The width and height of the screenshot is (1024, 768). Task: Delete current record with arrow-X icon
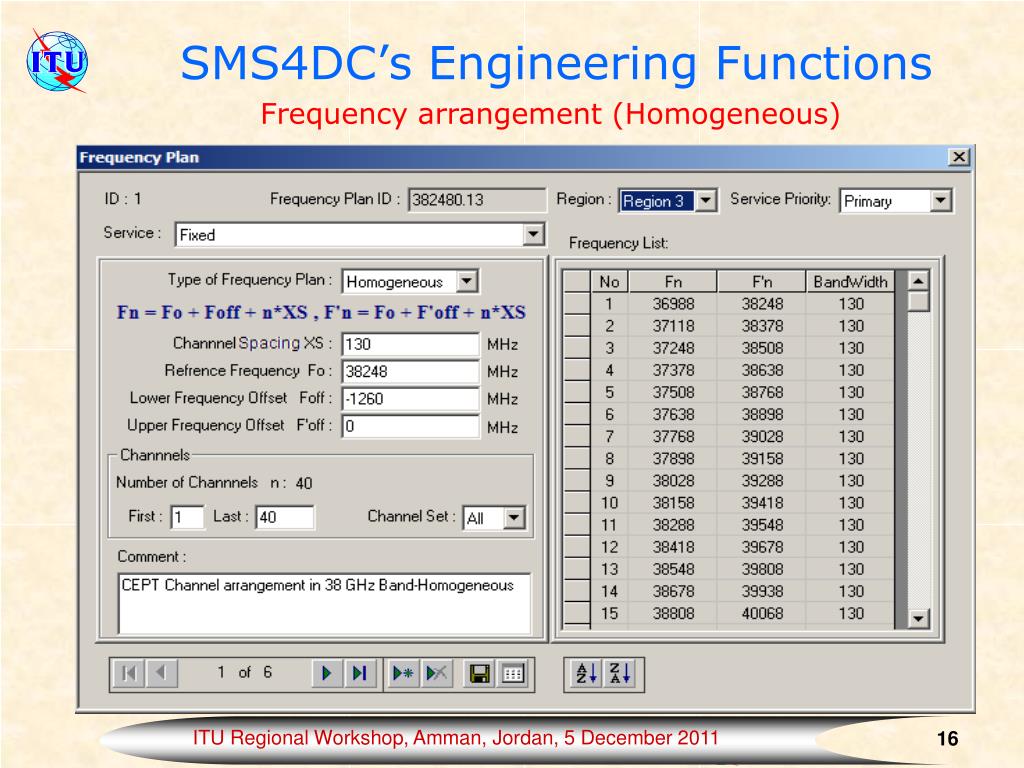point(436,673)
